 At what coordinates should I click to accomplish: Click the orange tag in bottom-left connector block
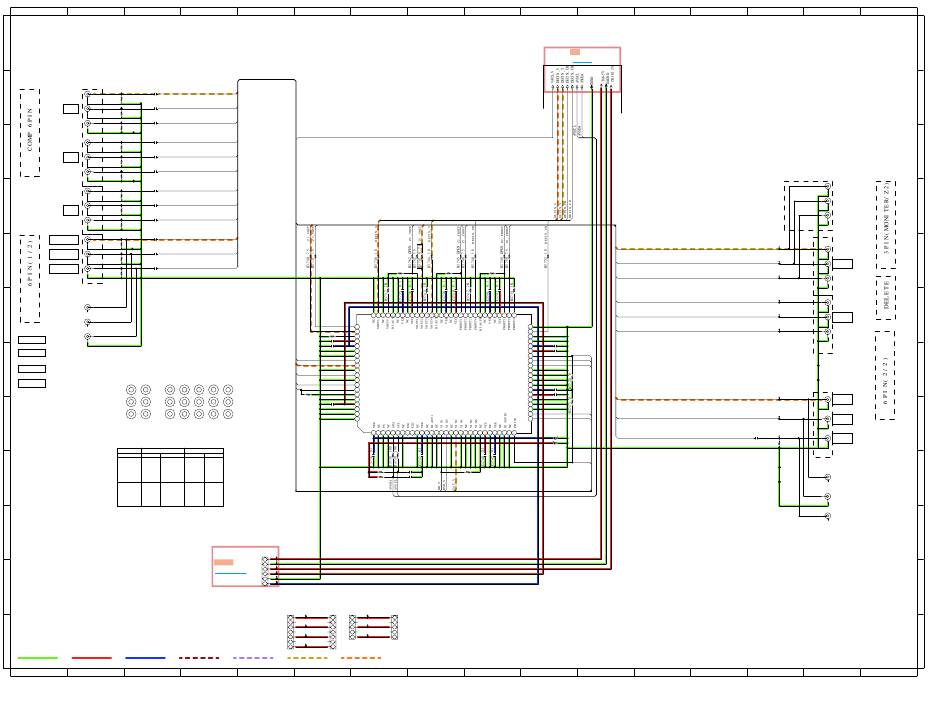click(x=224, y=562)
